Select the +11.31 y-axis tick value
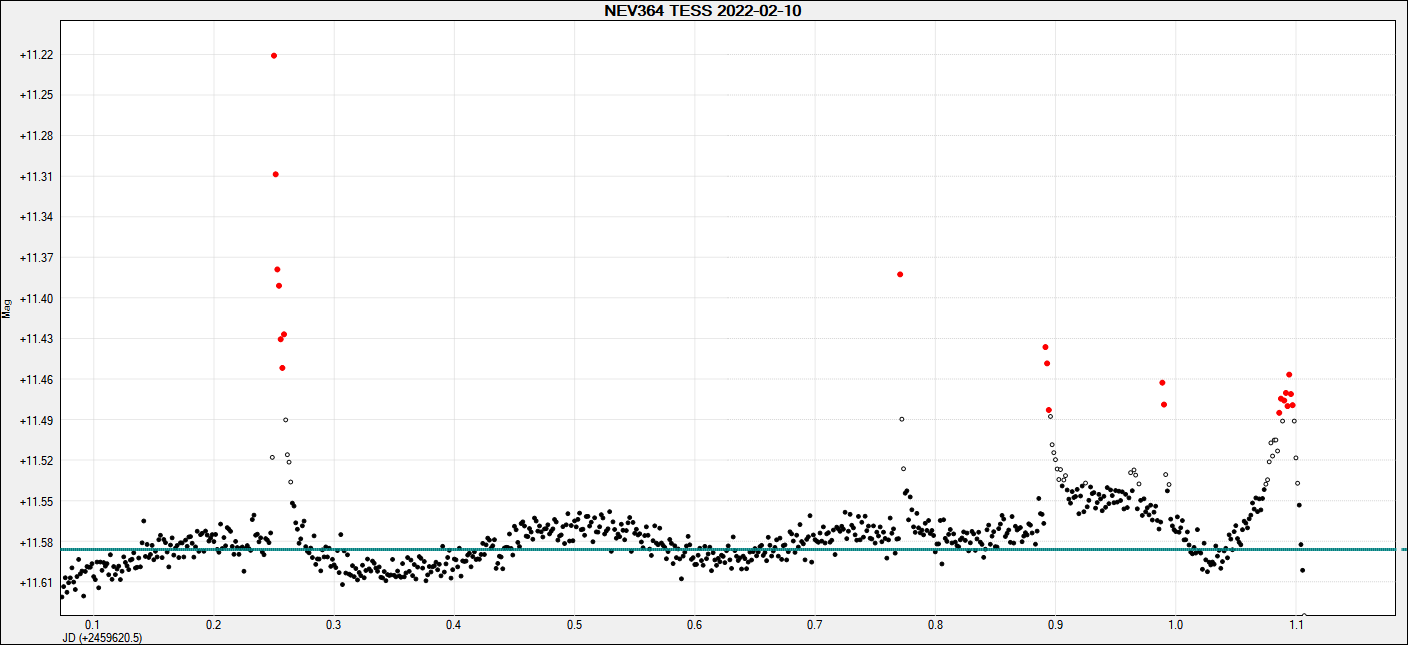 pyautogui.click(x=37, y=177)
